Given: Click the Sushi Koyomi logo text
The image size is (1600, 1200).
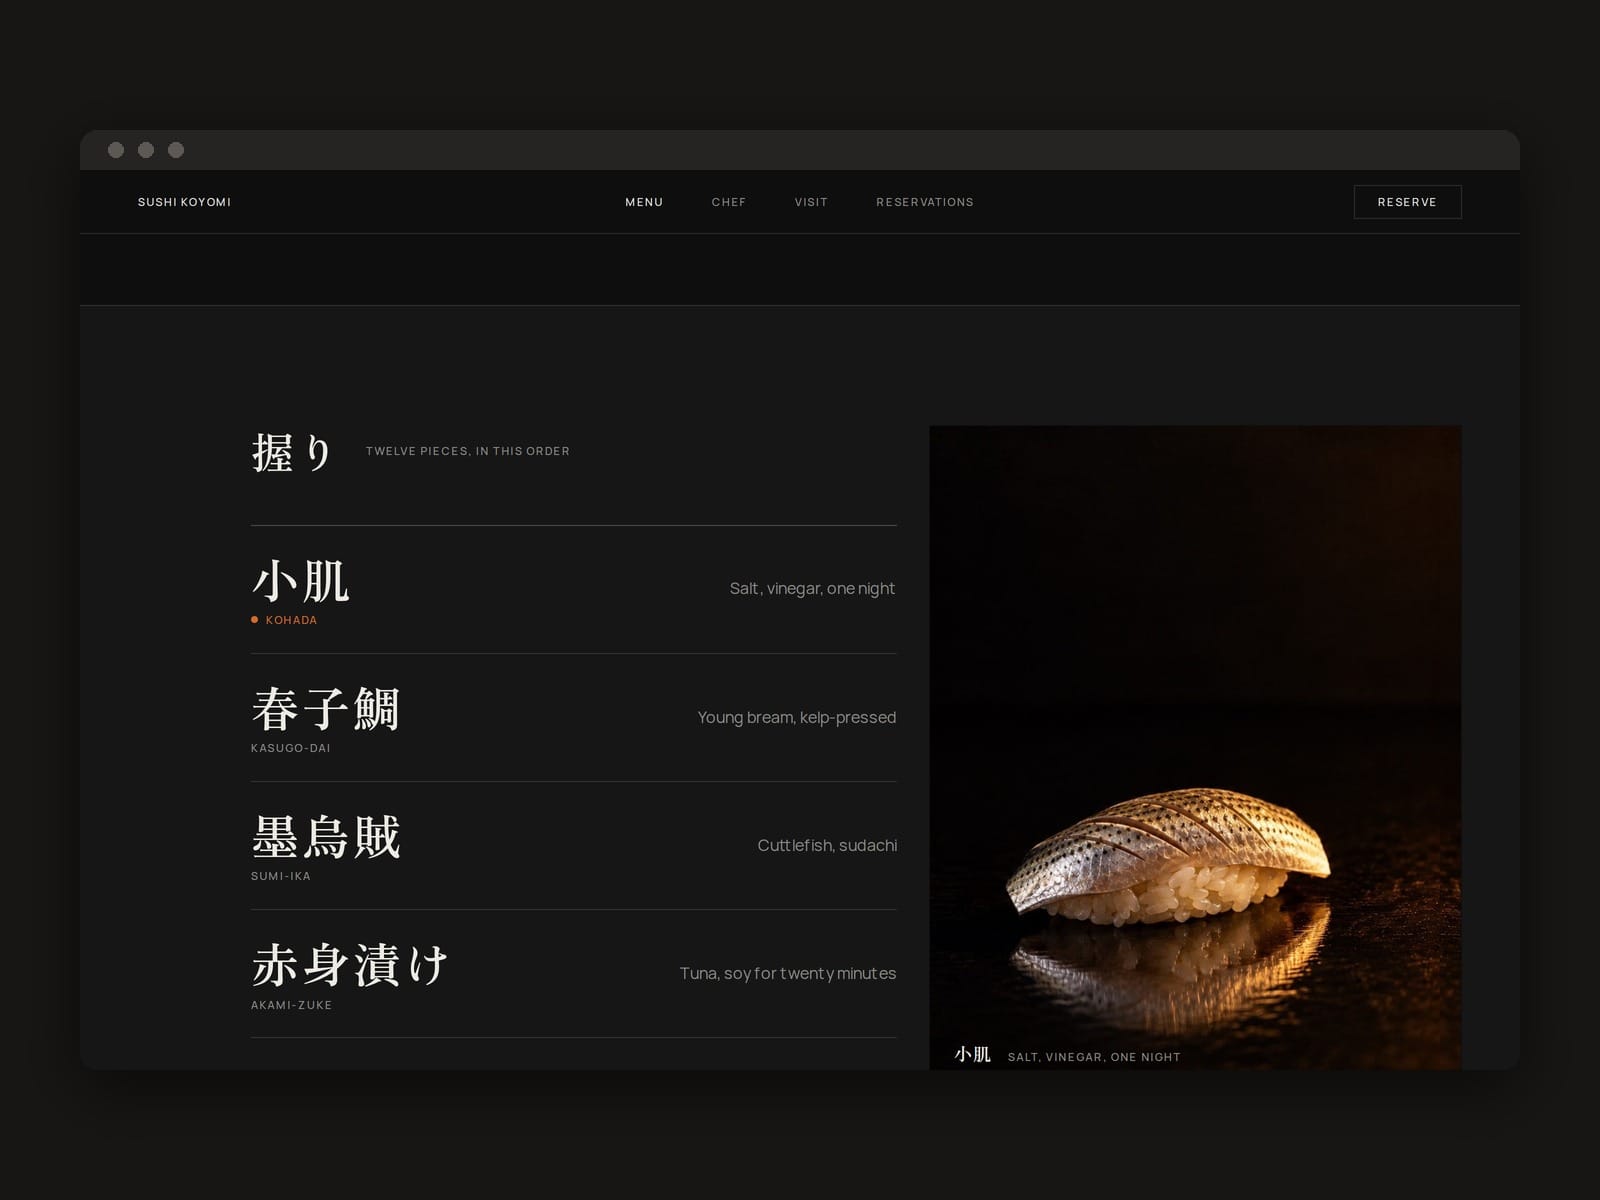Looking at the screenshot, I should (x=184, y=202).
